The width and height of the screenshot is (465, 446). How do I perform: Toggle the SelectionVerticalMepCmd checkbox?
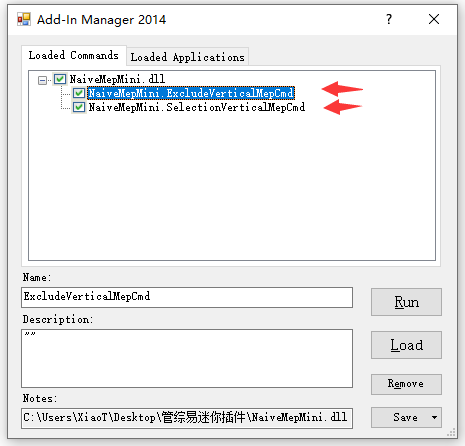[79, 107]
